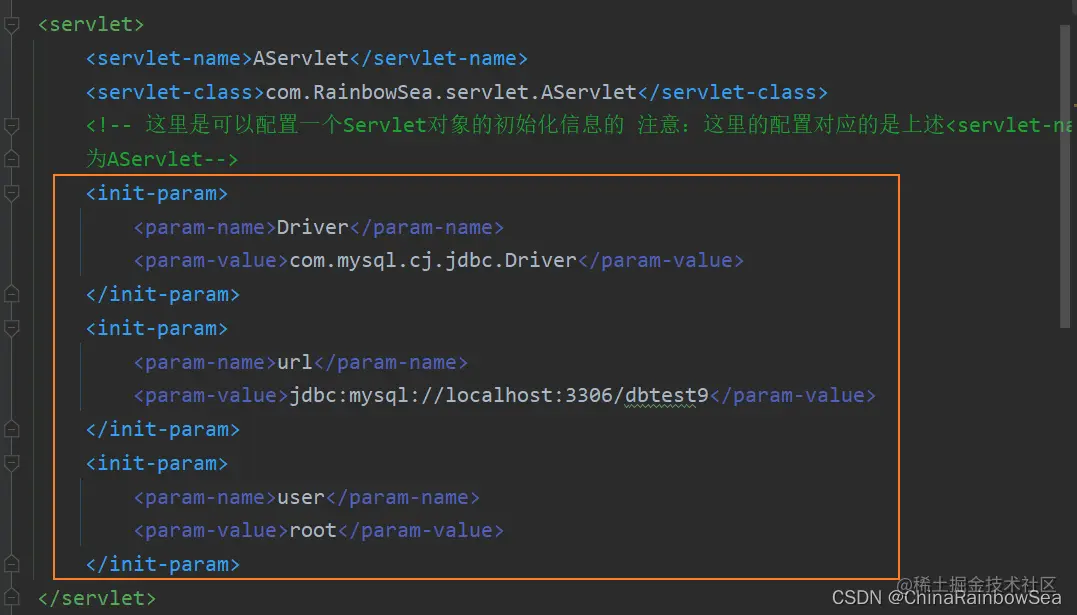Click the comment text '为AServlet-->'
This screenshot has width=1077, height=615.
(x=162, y=159)
